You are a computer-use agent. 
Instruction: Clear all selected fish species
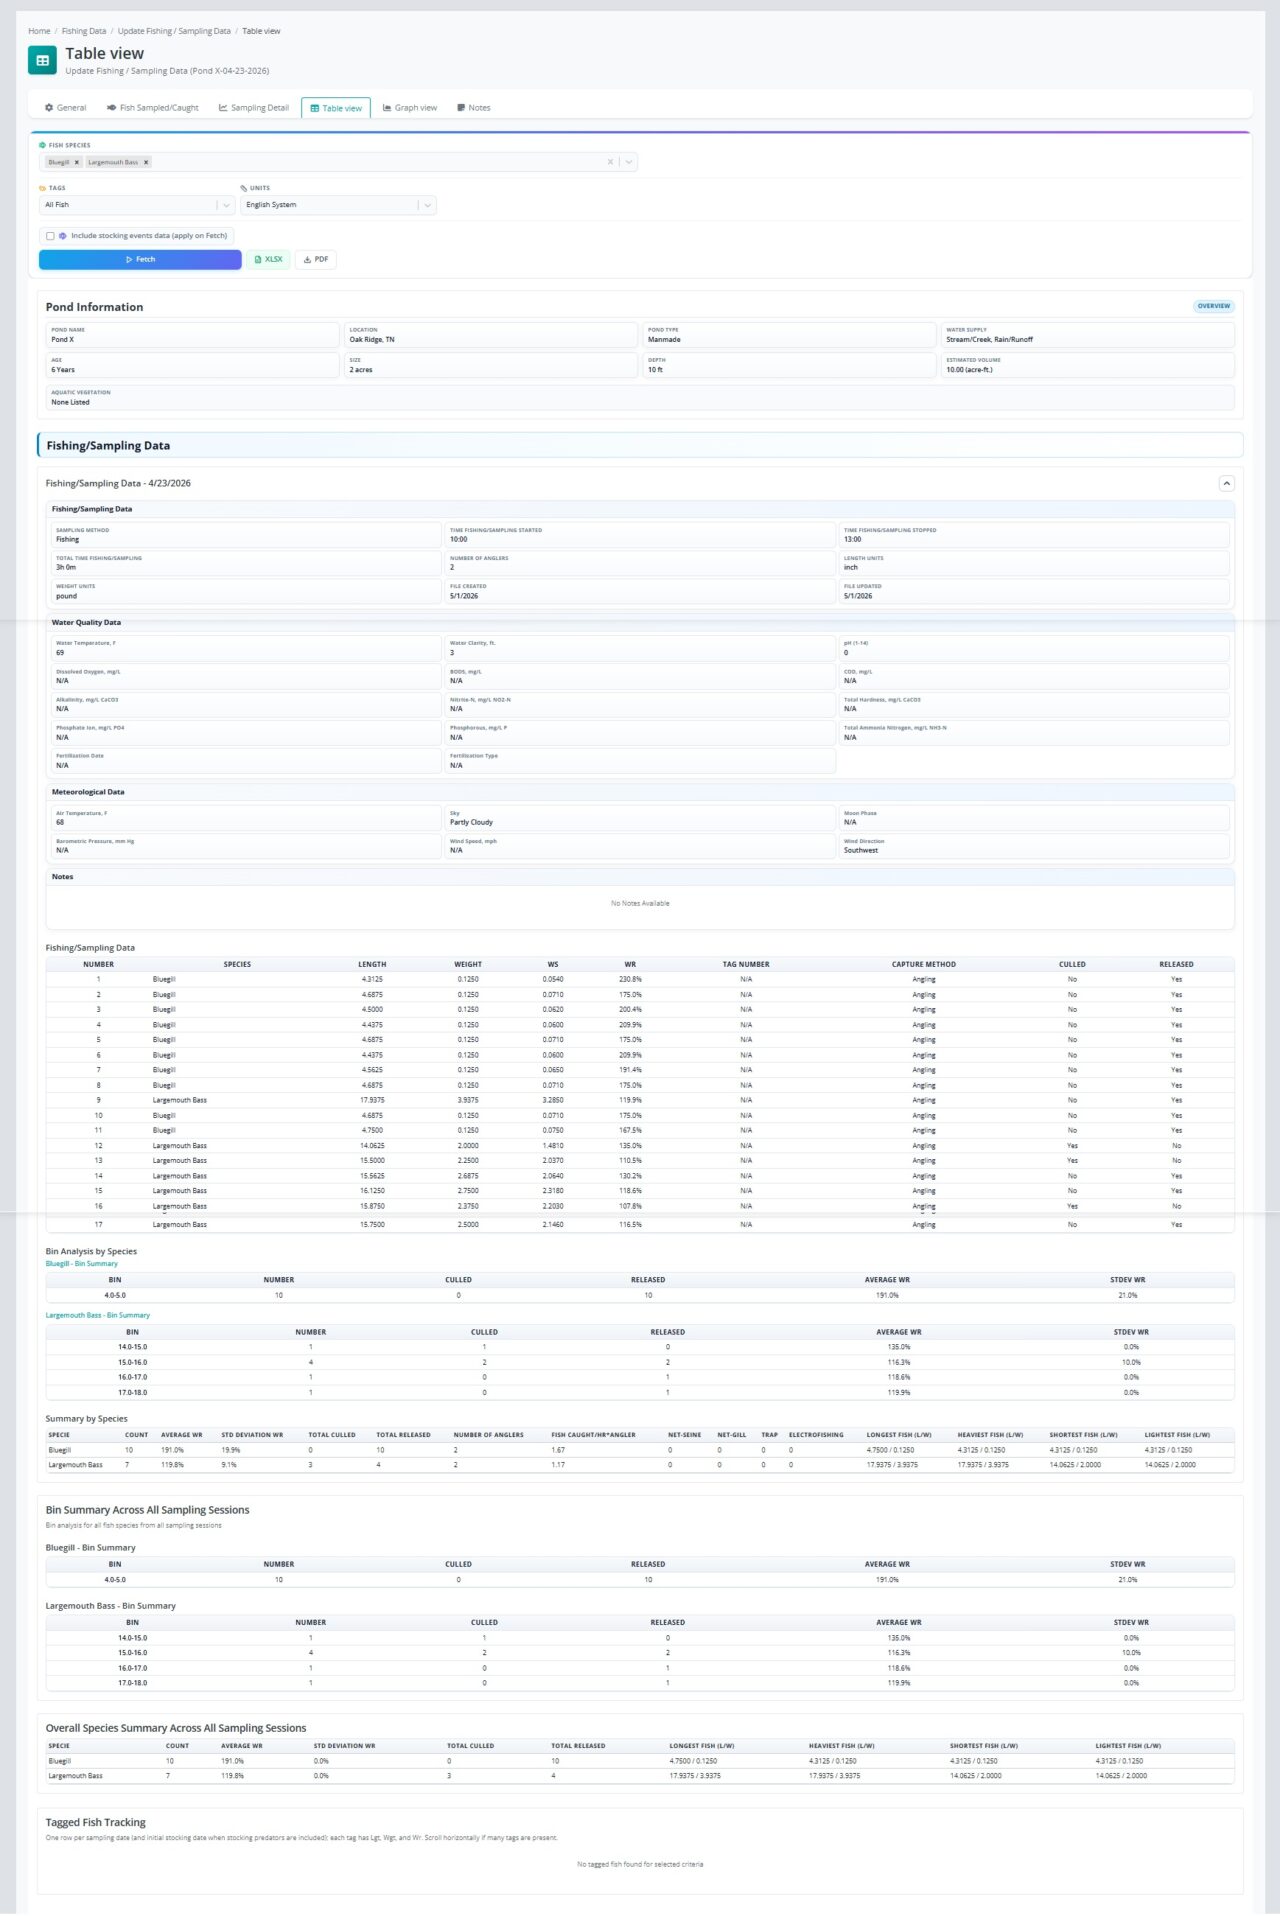(x=610, y=162)
